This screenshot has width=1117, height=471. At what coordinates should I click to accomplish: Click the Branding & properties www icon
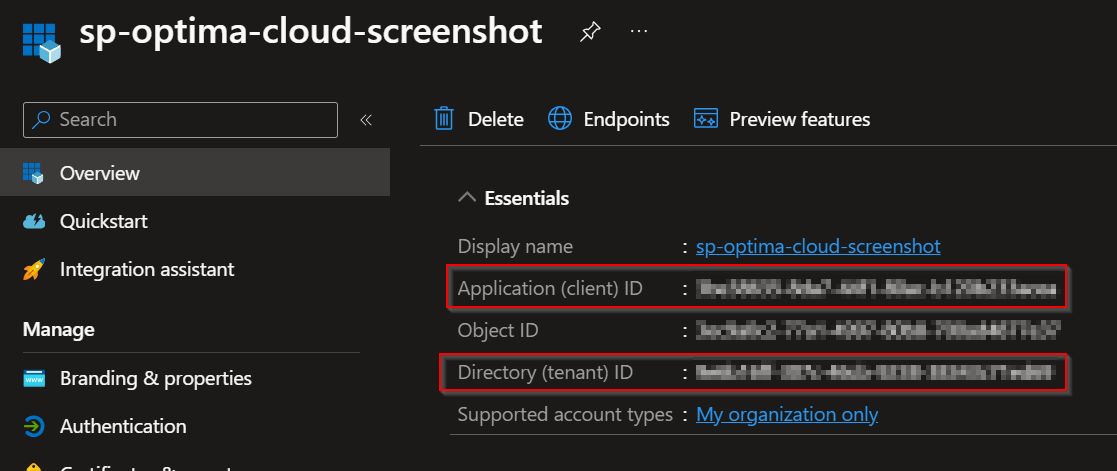33,378
